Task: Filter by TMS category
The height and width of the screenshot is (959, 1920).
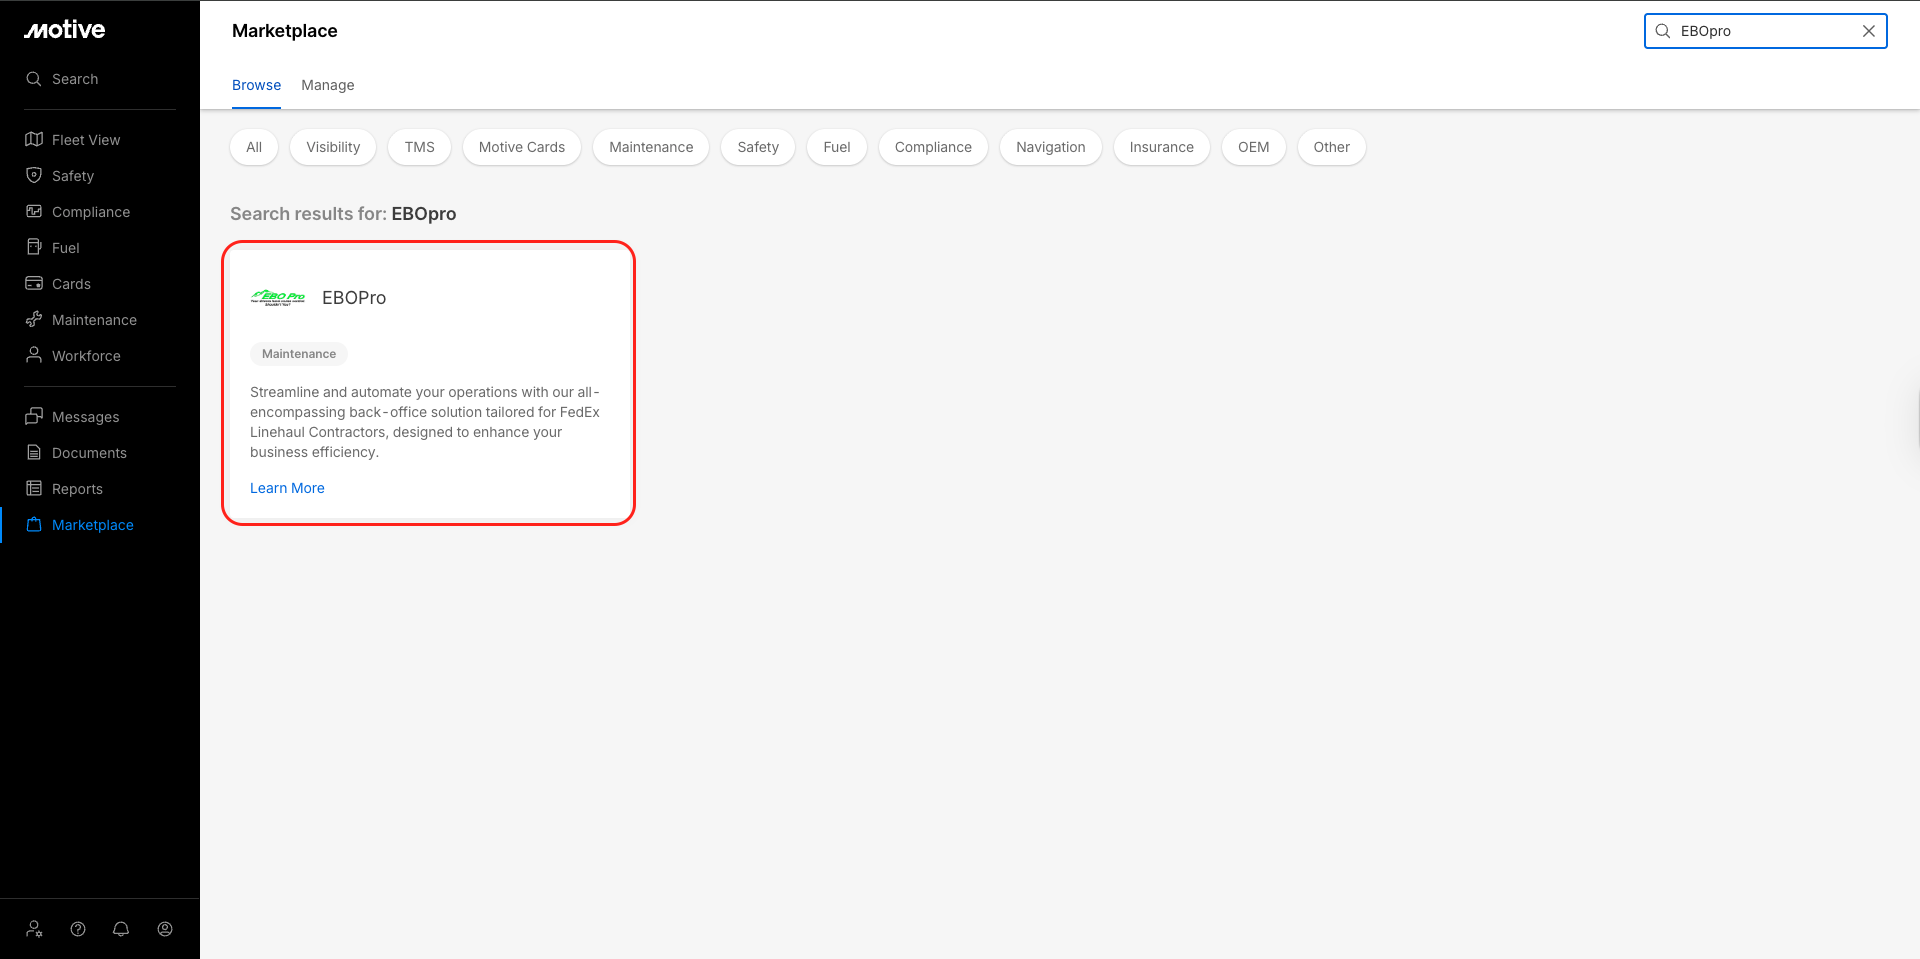Action: [420, 147]
